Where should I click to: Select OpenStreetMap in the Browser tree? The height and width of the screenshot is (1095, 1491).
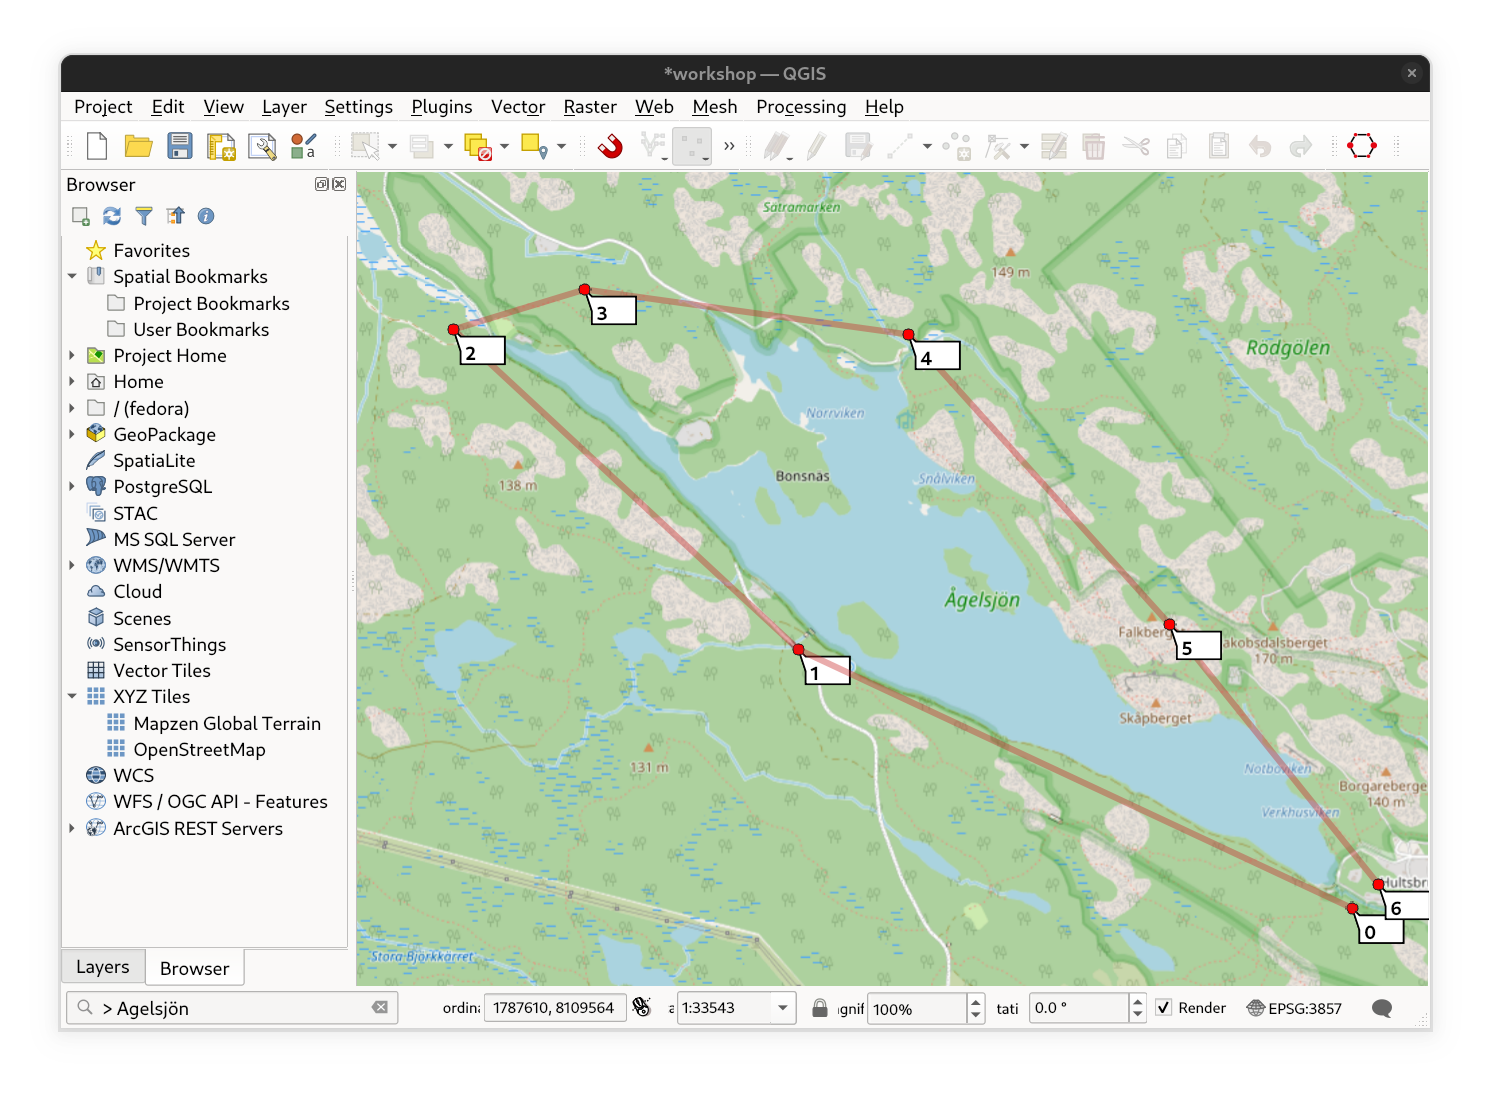(x=199, y=750)
